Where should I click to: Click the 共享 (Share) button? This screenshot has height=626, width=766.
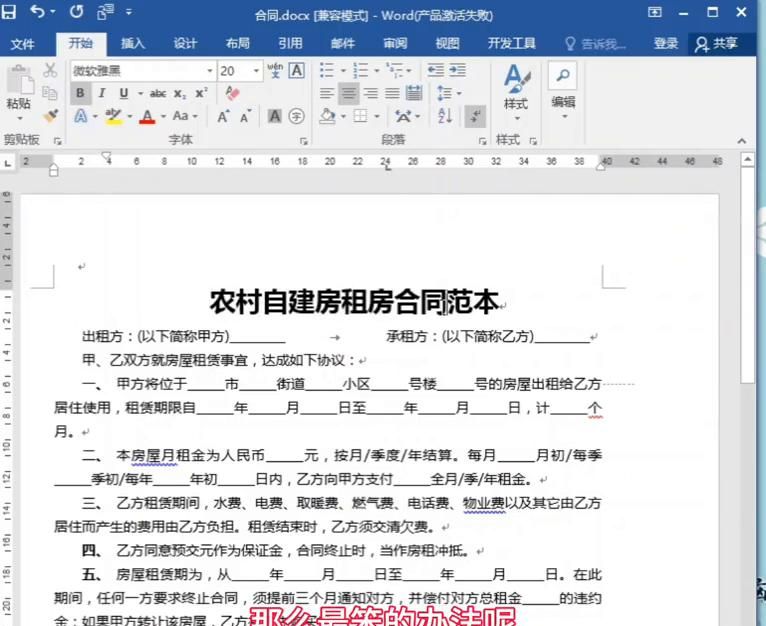717,44
